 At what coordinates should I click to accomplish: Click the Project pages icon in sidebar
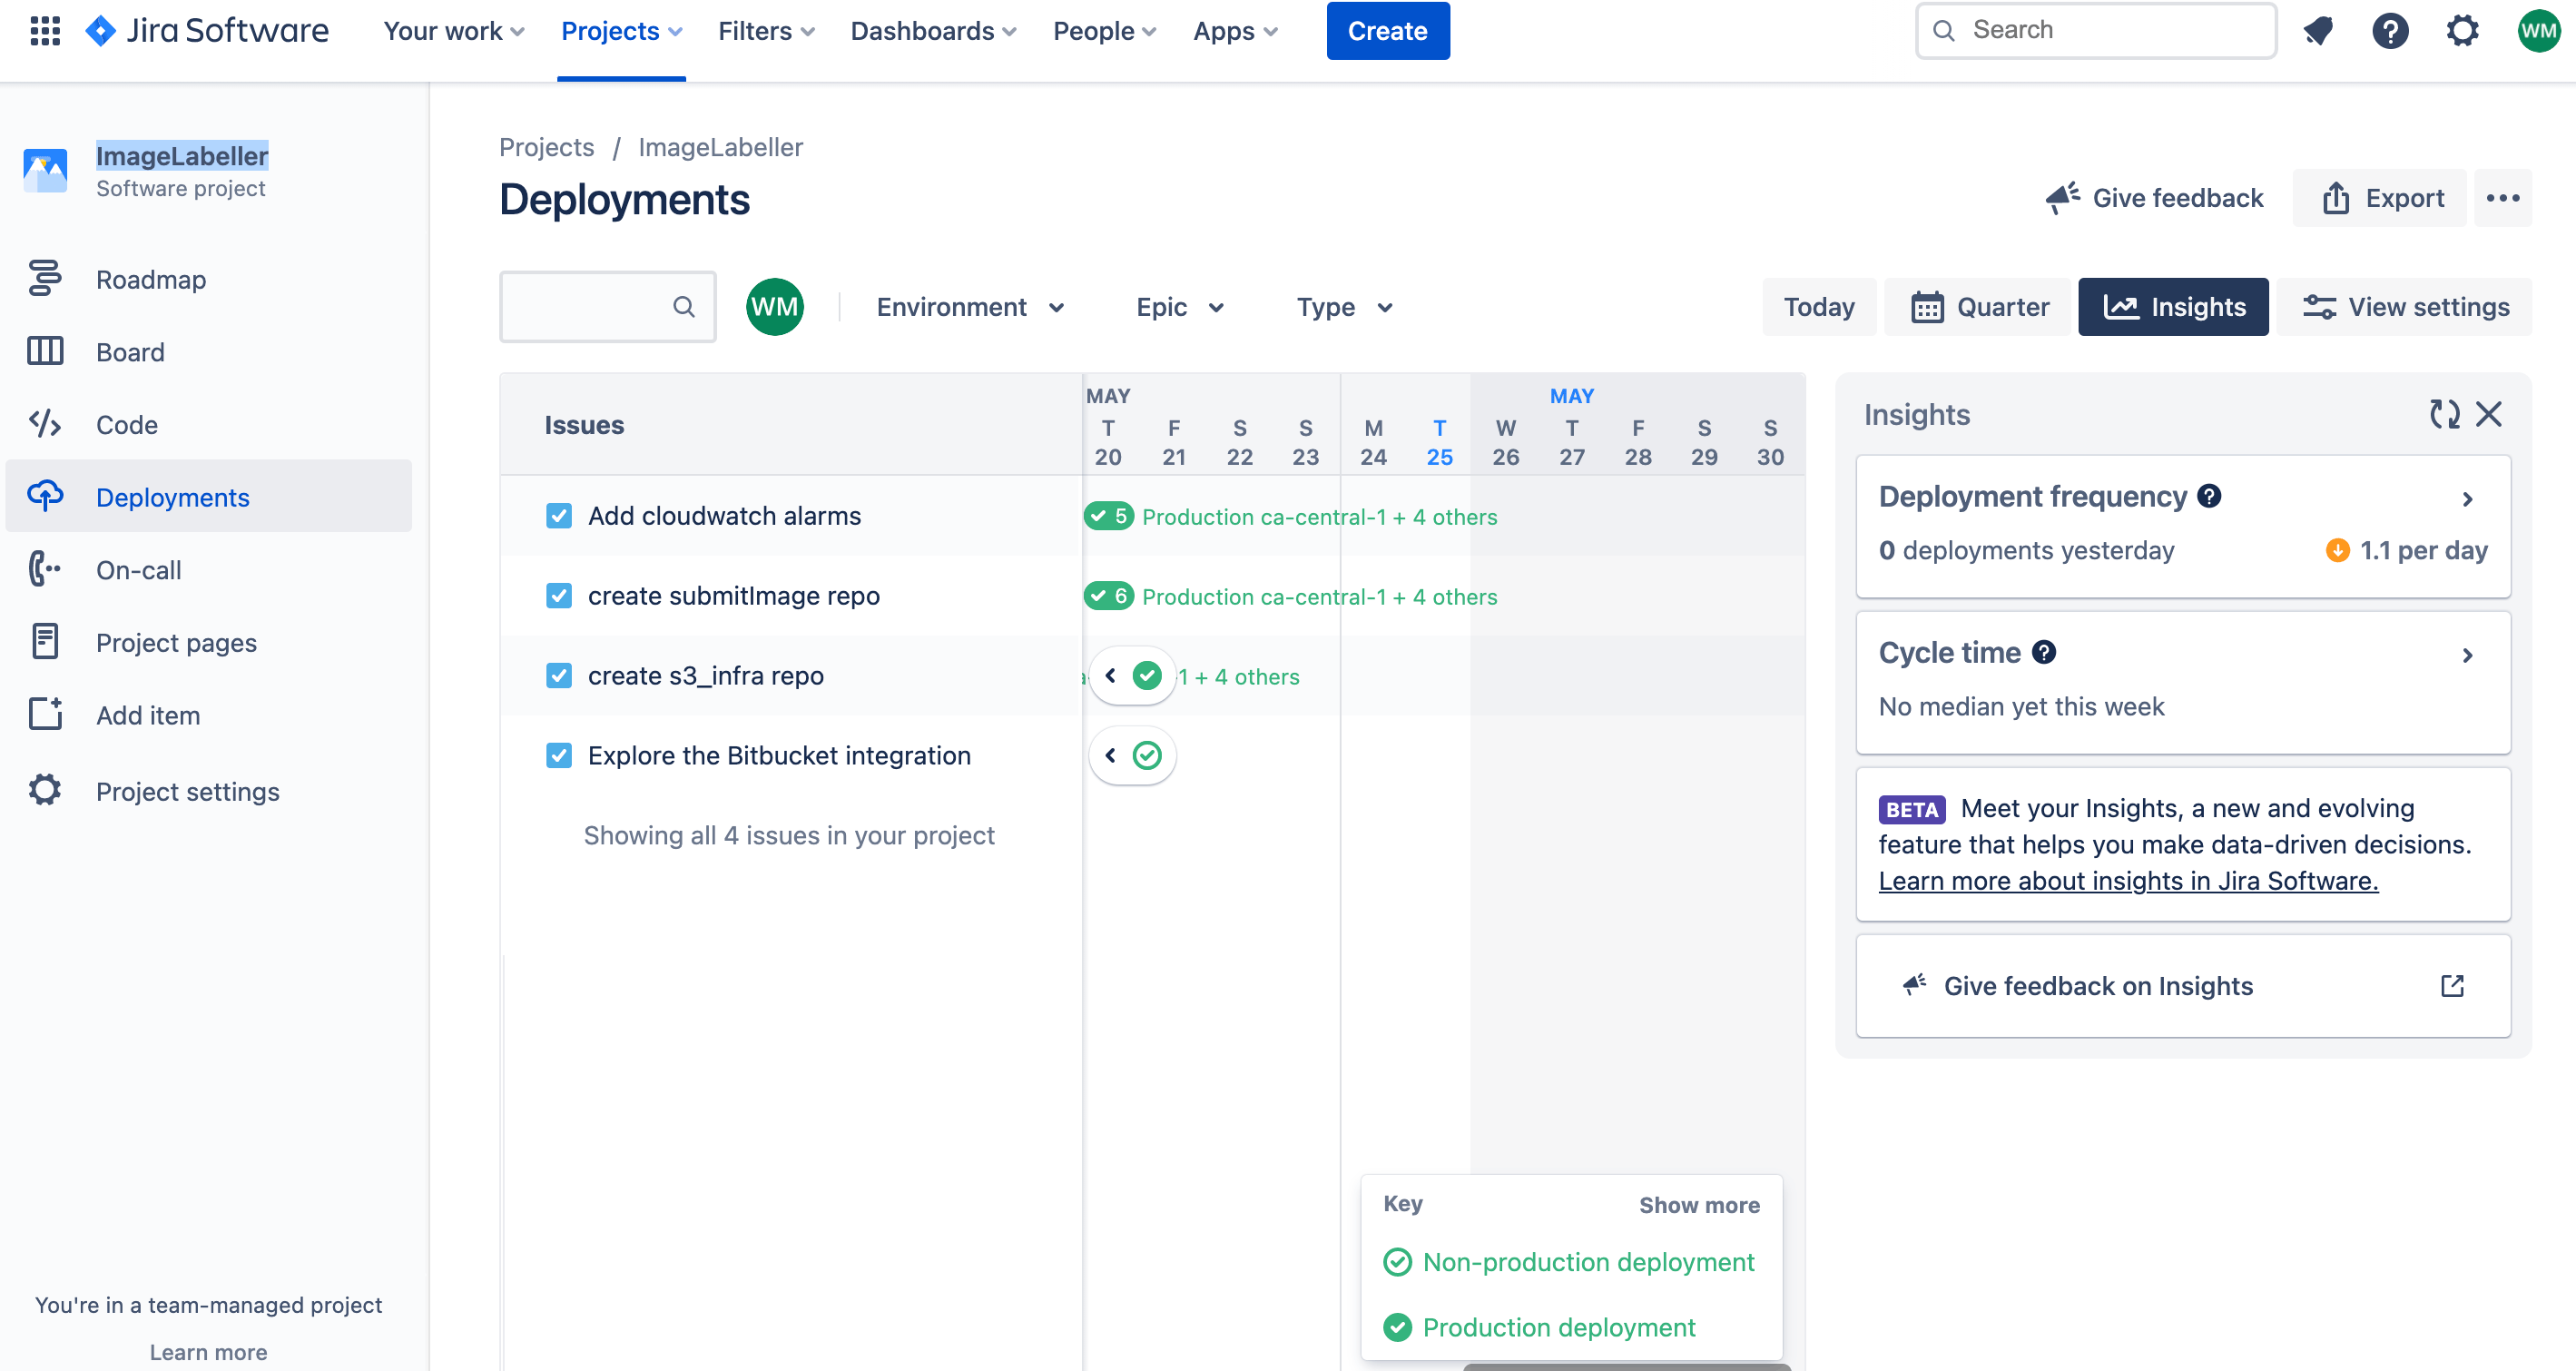point(44,643)
